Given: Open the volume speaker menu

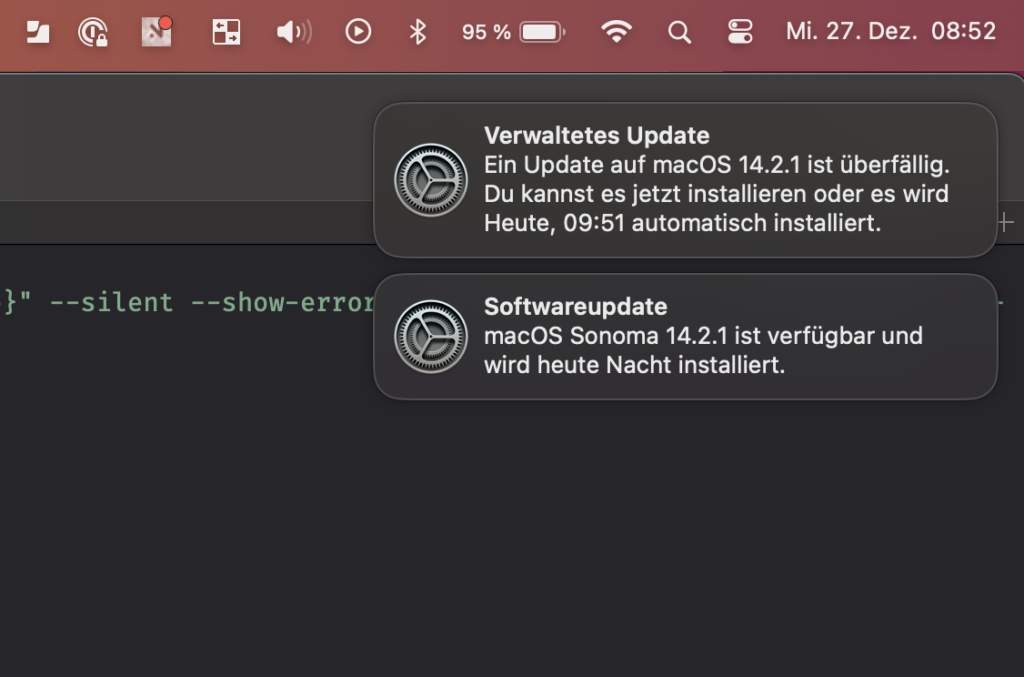Looking at the screenshot, I should click(x=294, y=31).
